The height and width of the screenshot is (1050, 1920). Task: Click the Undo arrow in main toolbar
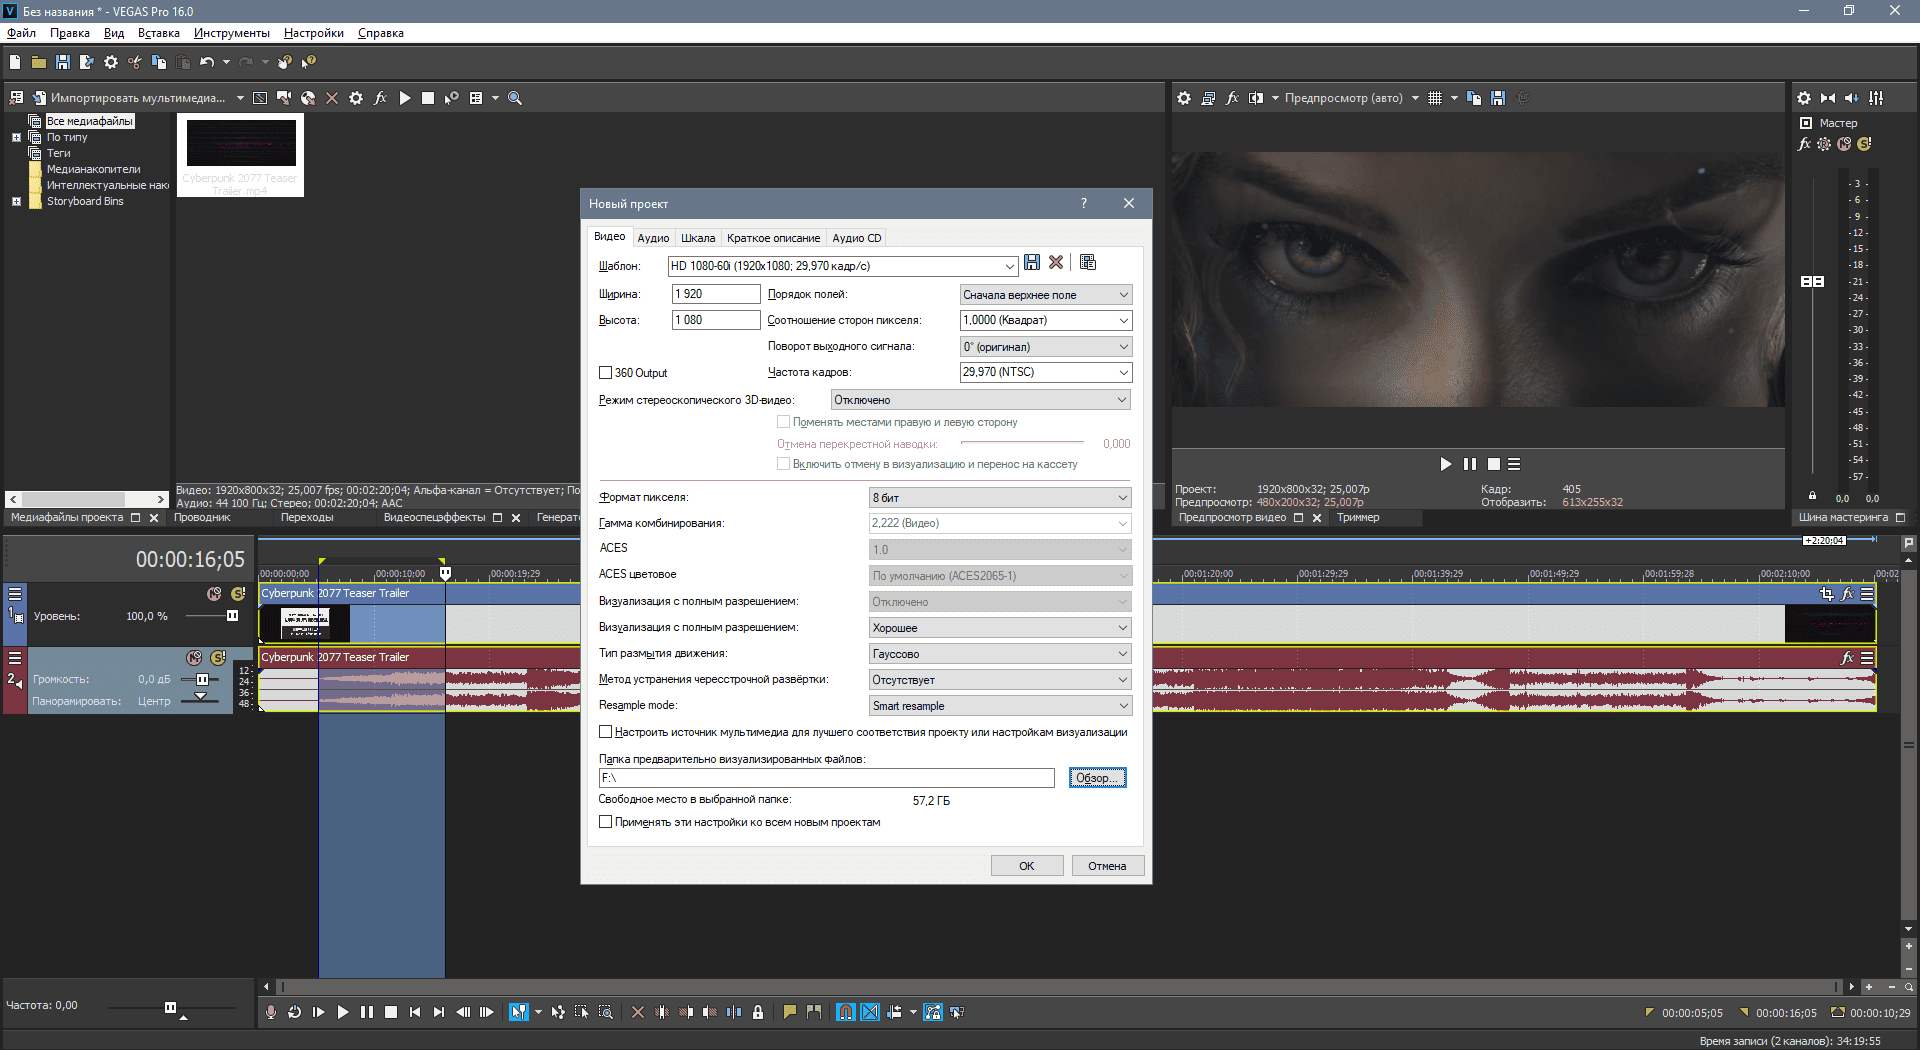coord(206,62)
